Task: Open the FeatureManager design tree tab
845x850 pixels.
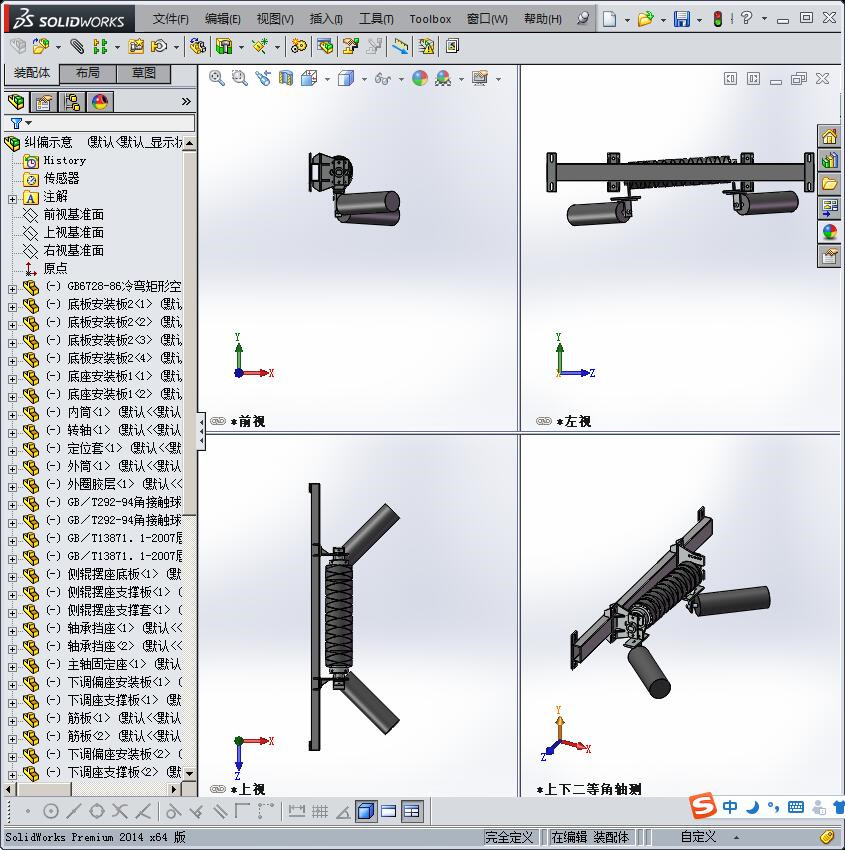Action: [x=16, y=101]
